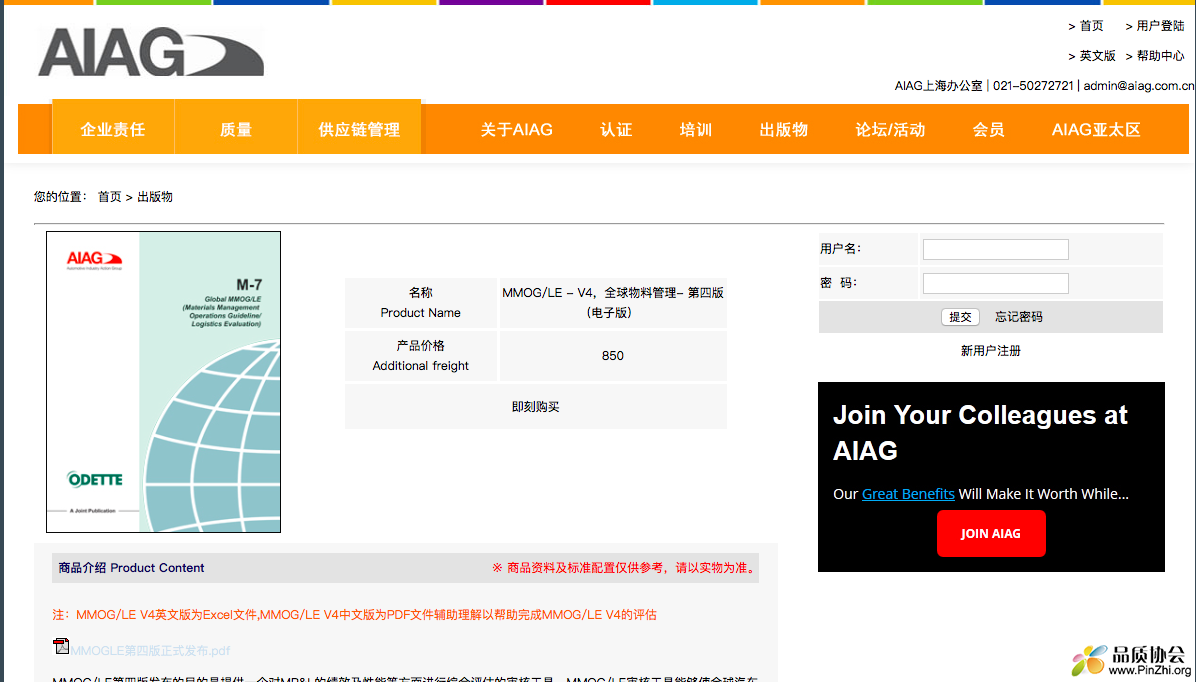Click the 提交 login button

[960, 317]
